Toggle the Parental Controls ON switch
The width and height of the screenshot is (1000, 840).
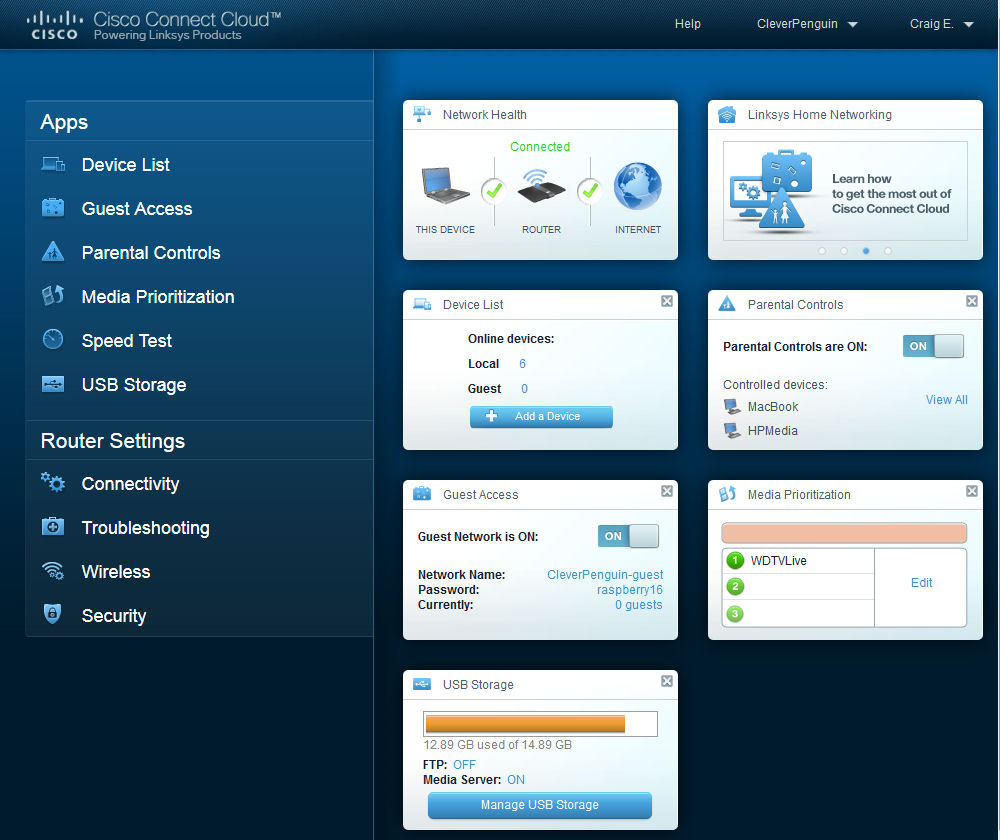pos(933,346)
